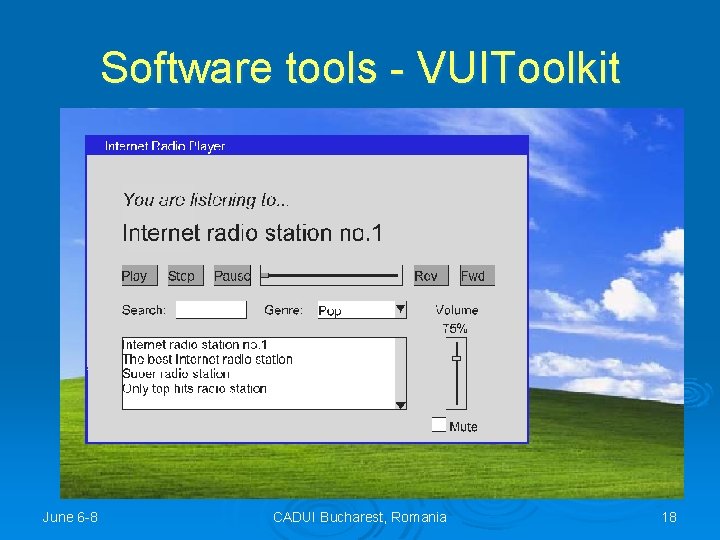The width and height of the screenshot is (720, 540).
Task: Click the Volume slider thumb
Action: coord(456,359)
